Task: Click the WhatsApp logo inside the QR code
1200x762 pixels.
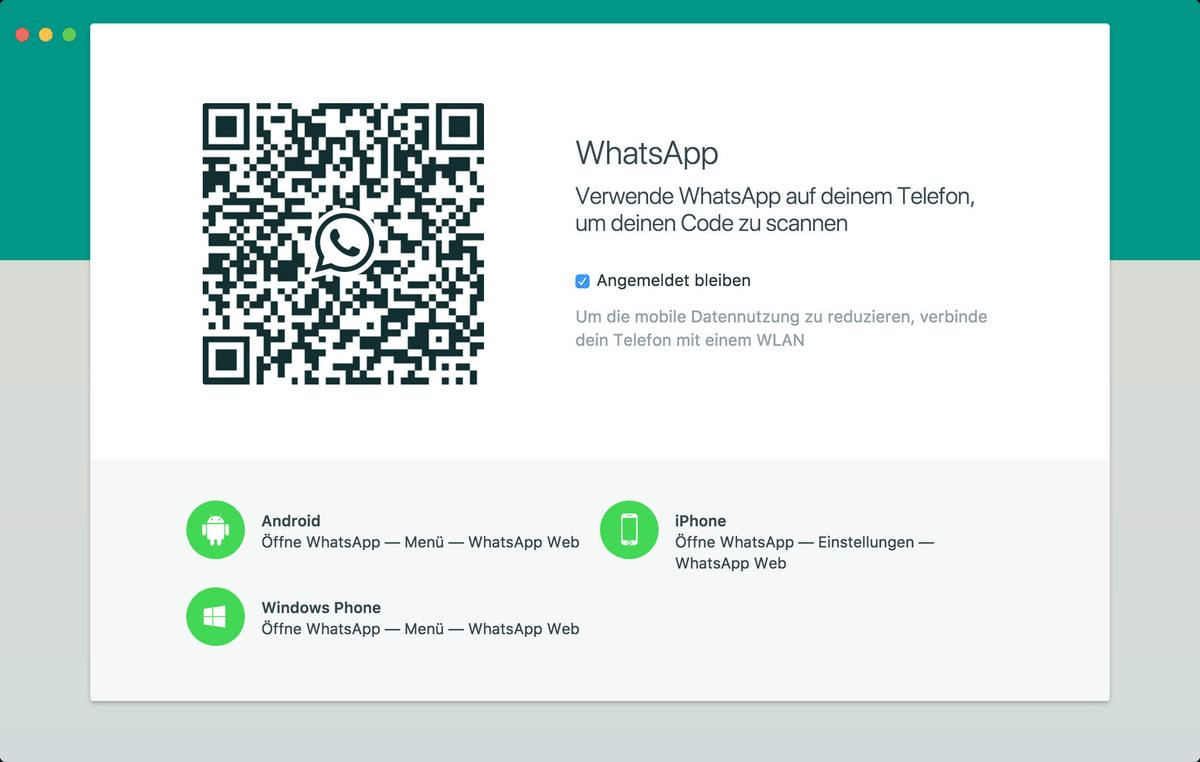Action: tap(344, 242)
